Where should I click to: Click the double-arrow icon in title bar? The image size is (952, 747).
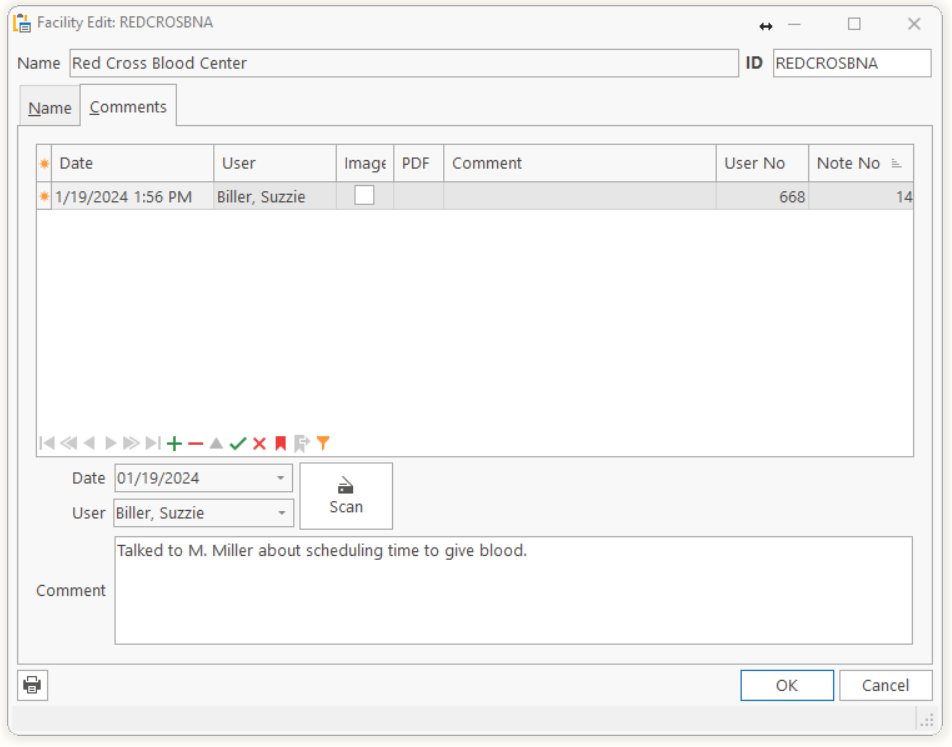(x=766, y=26)
